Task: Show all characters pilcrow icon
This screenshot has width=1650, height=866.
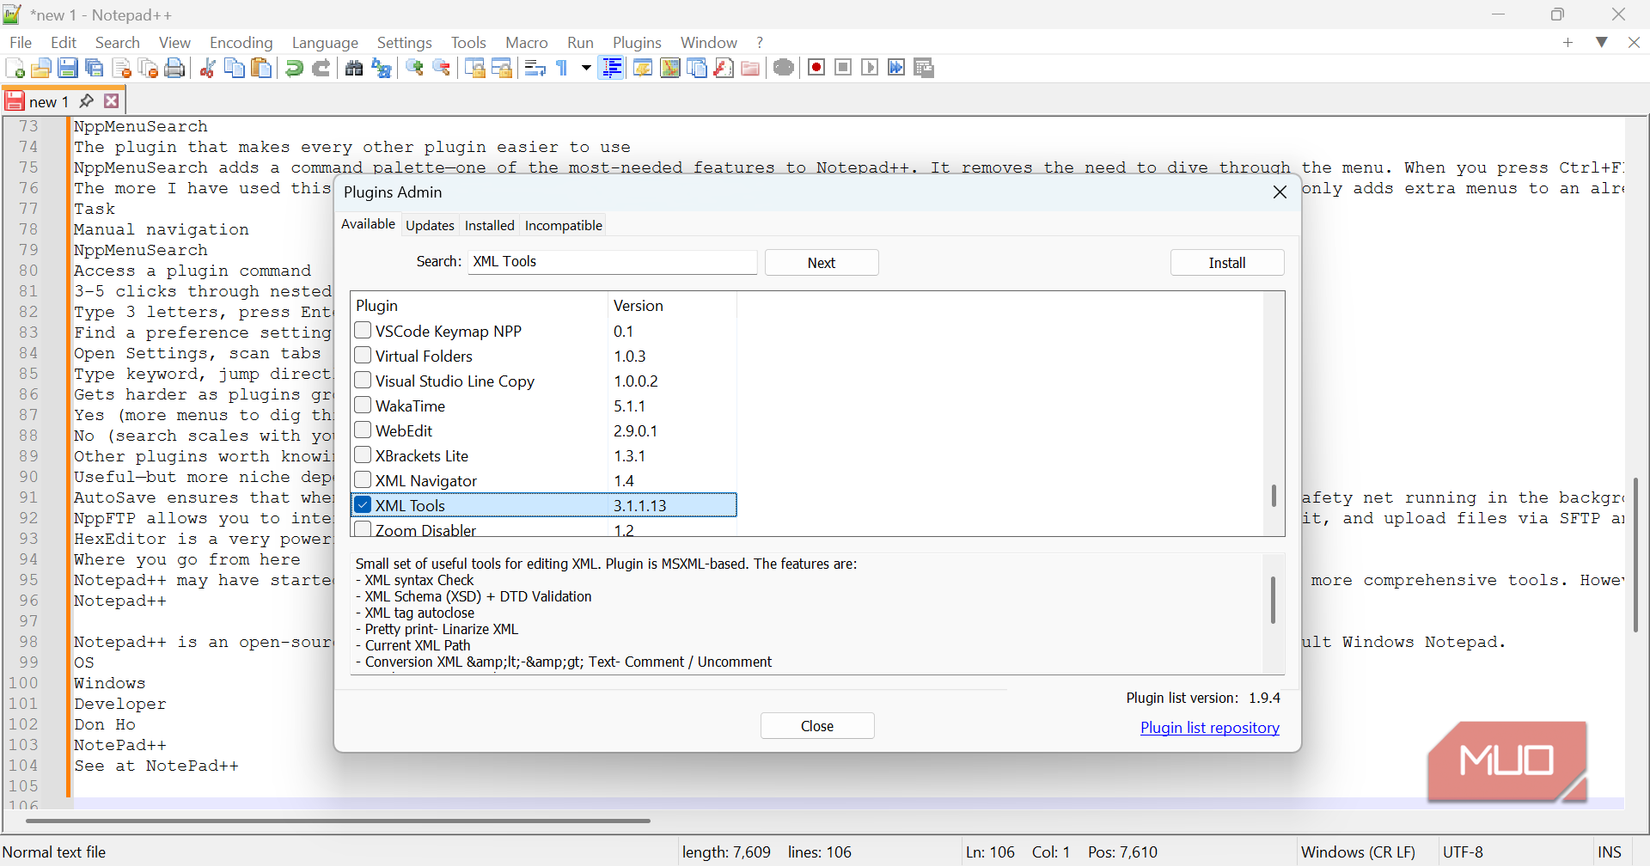Action: (x=562, y=68)
